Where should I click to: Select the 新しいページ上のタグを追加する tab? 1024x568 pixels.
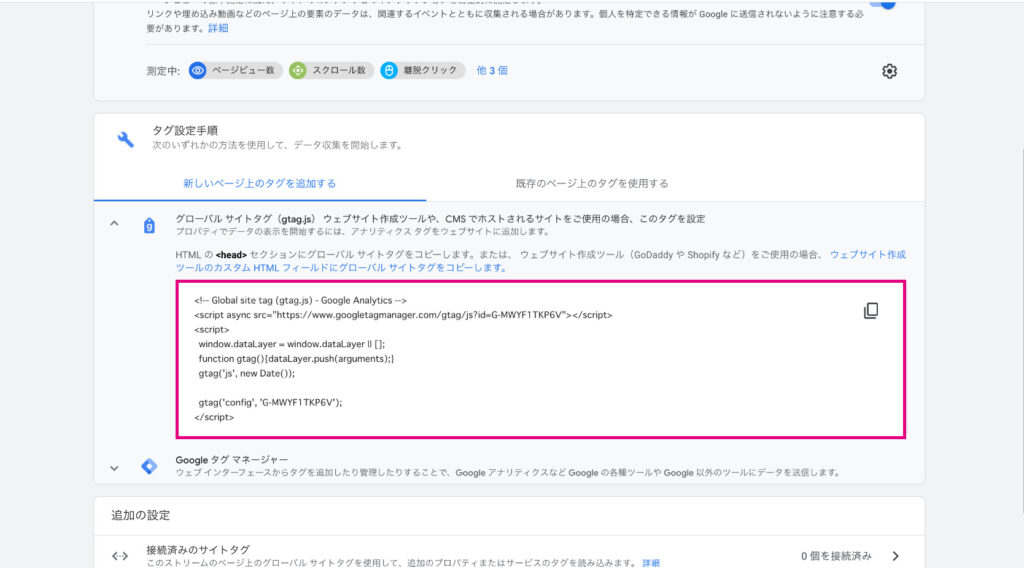[259, 184]
